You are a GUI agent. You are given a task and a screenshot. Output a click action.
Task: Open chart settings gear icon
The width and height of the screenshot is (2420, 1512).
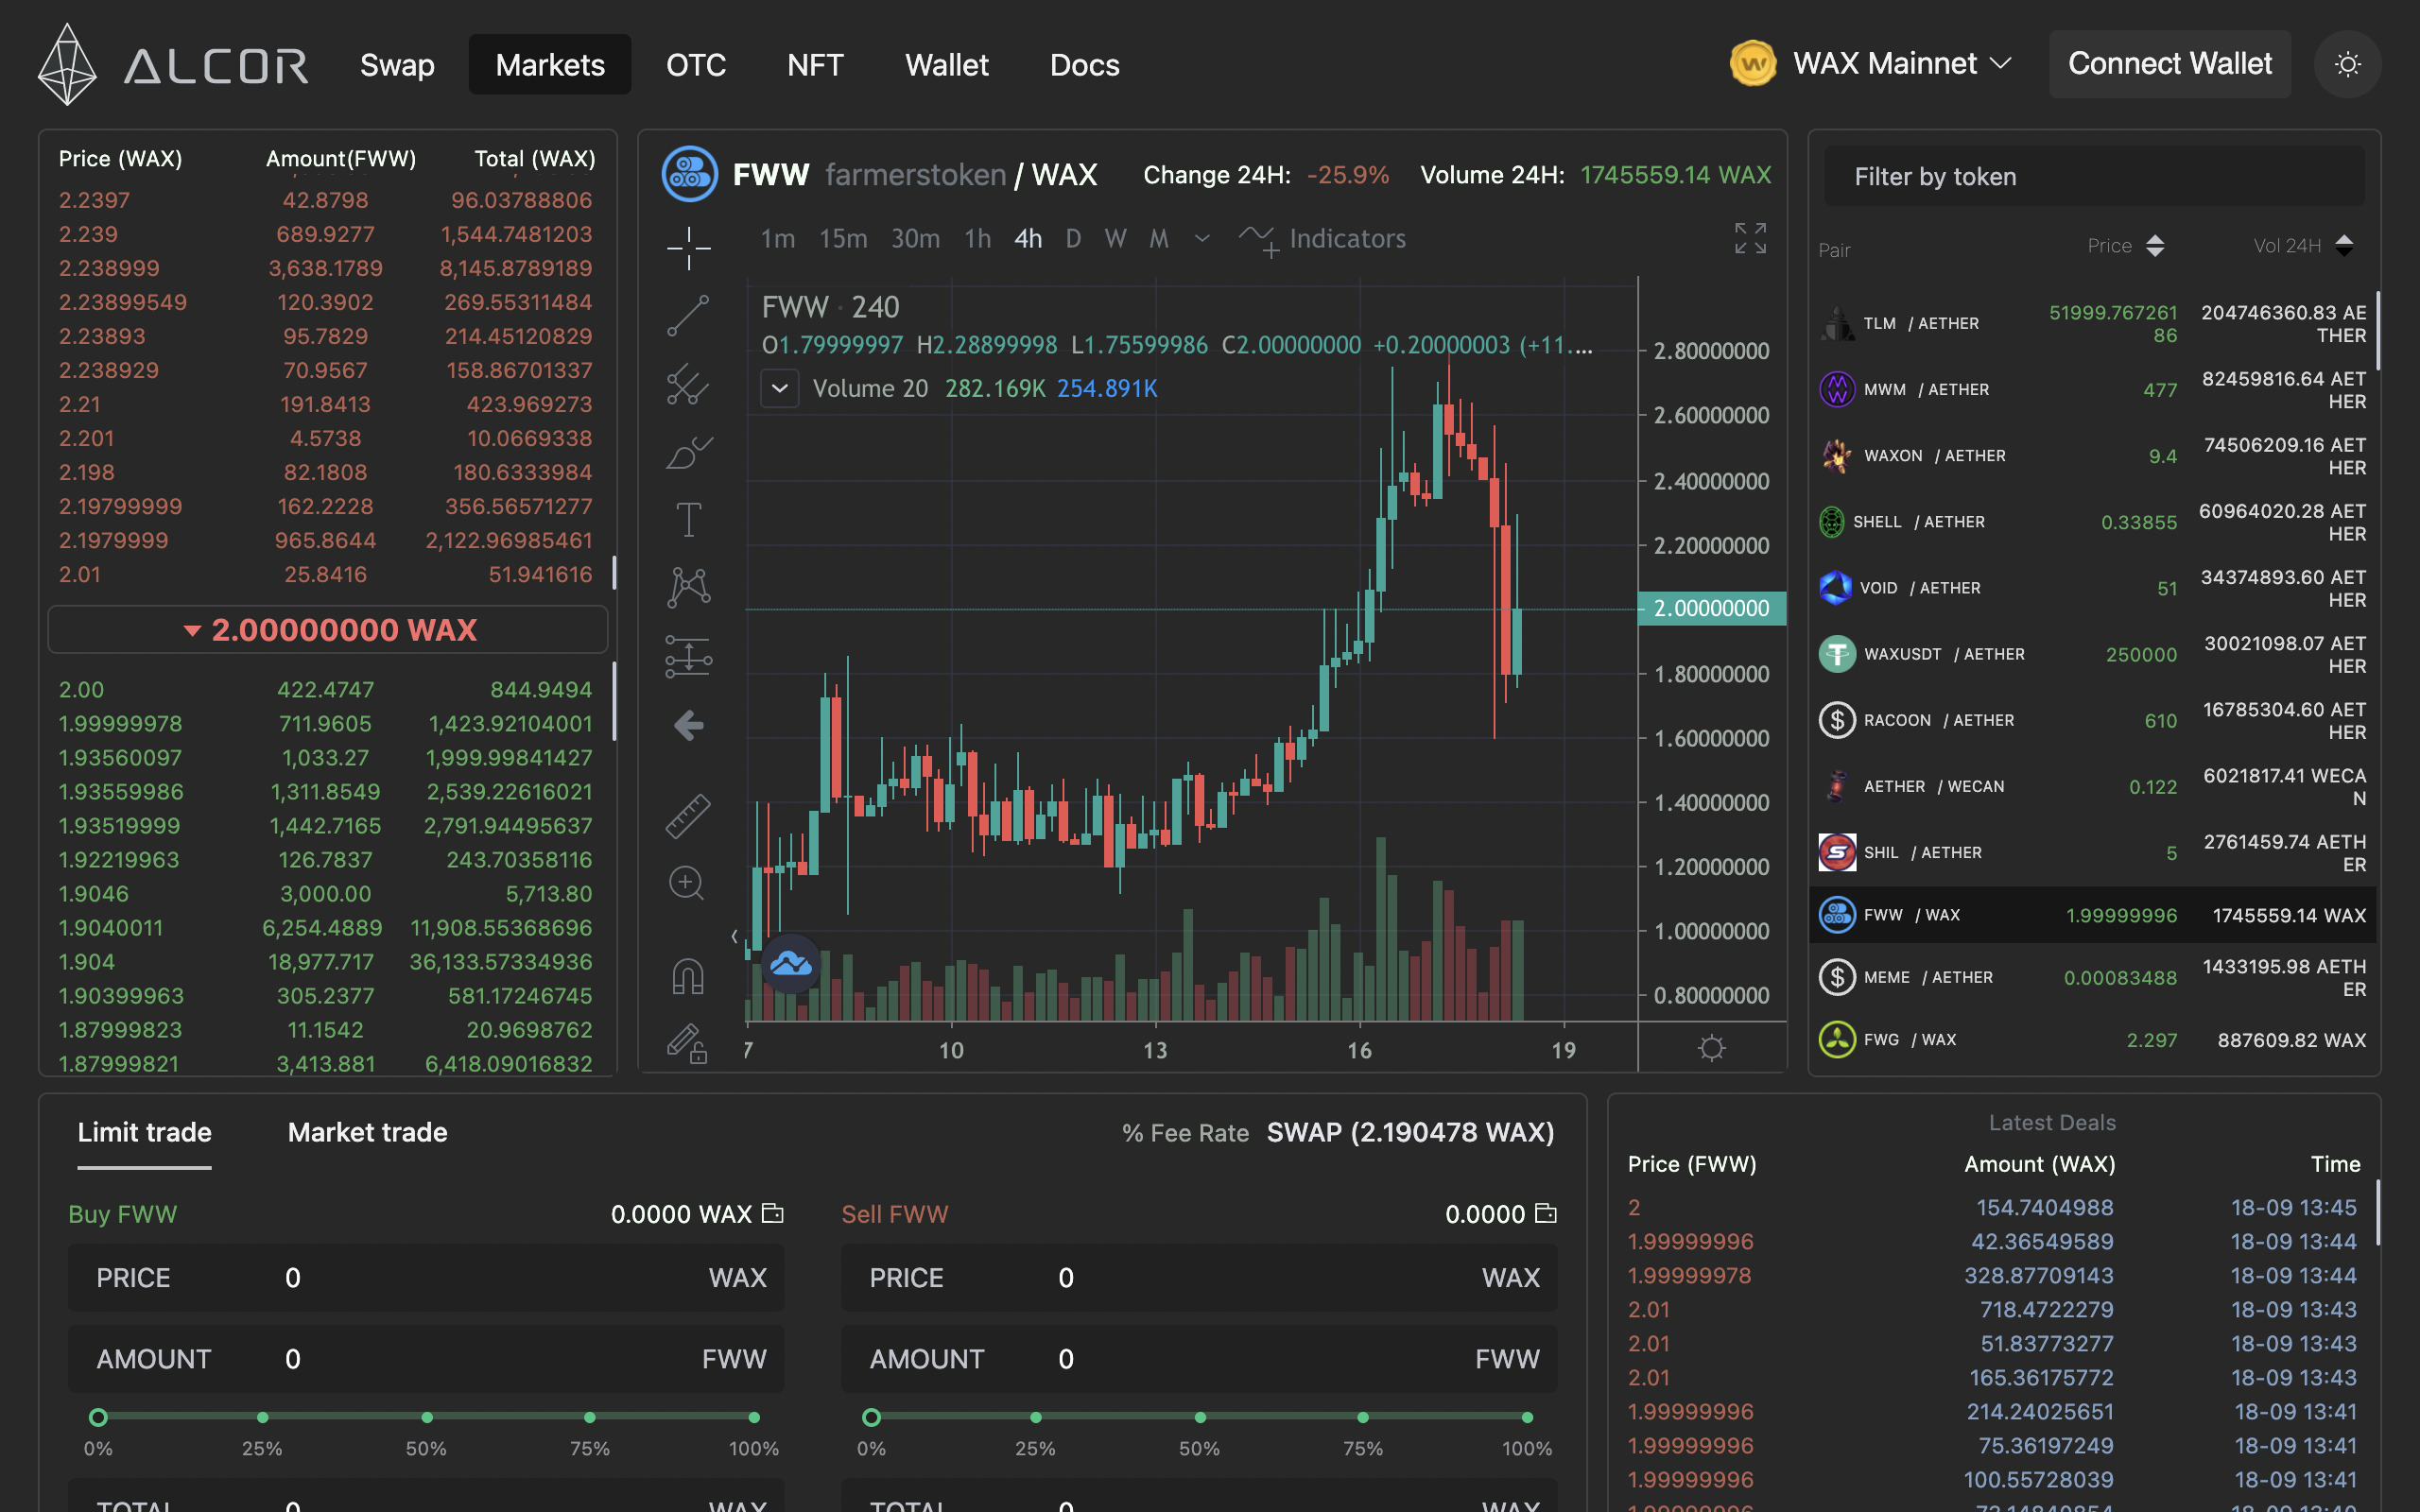(1711, 1048)
